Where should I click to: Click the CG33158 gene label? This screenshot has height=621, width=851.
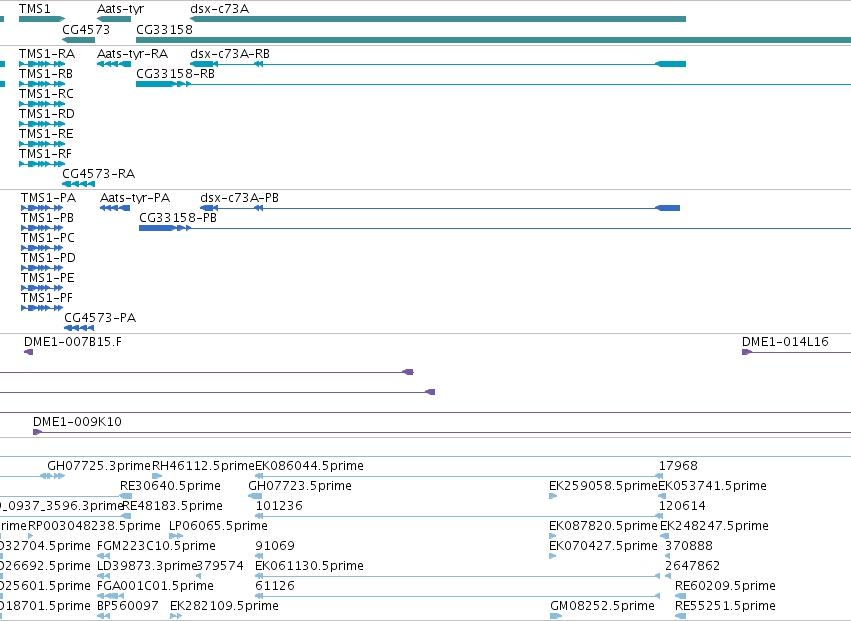pos(164,30)
